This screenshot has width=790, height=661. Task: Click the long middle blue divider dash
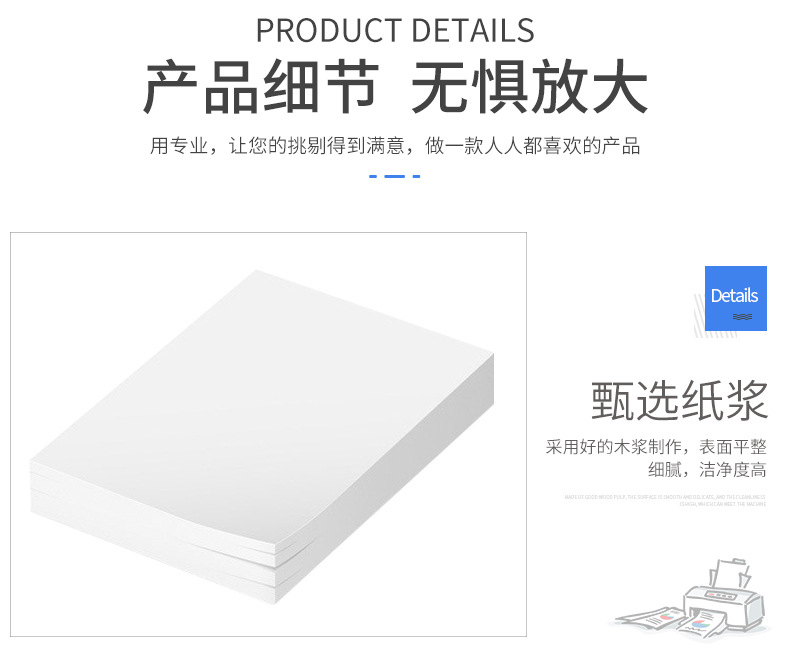394,176
